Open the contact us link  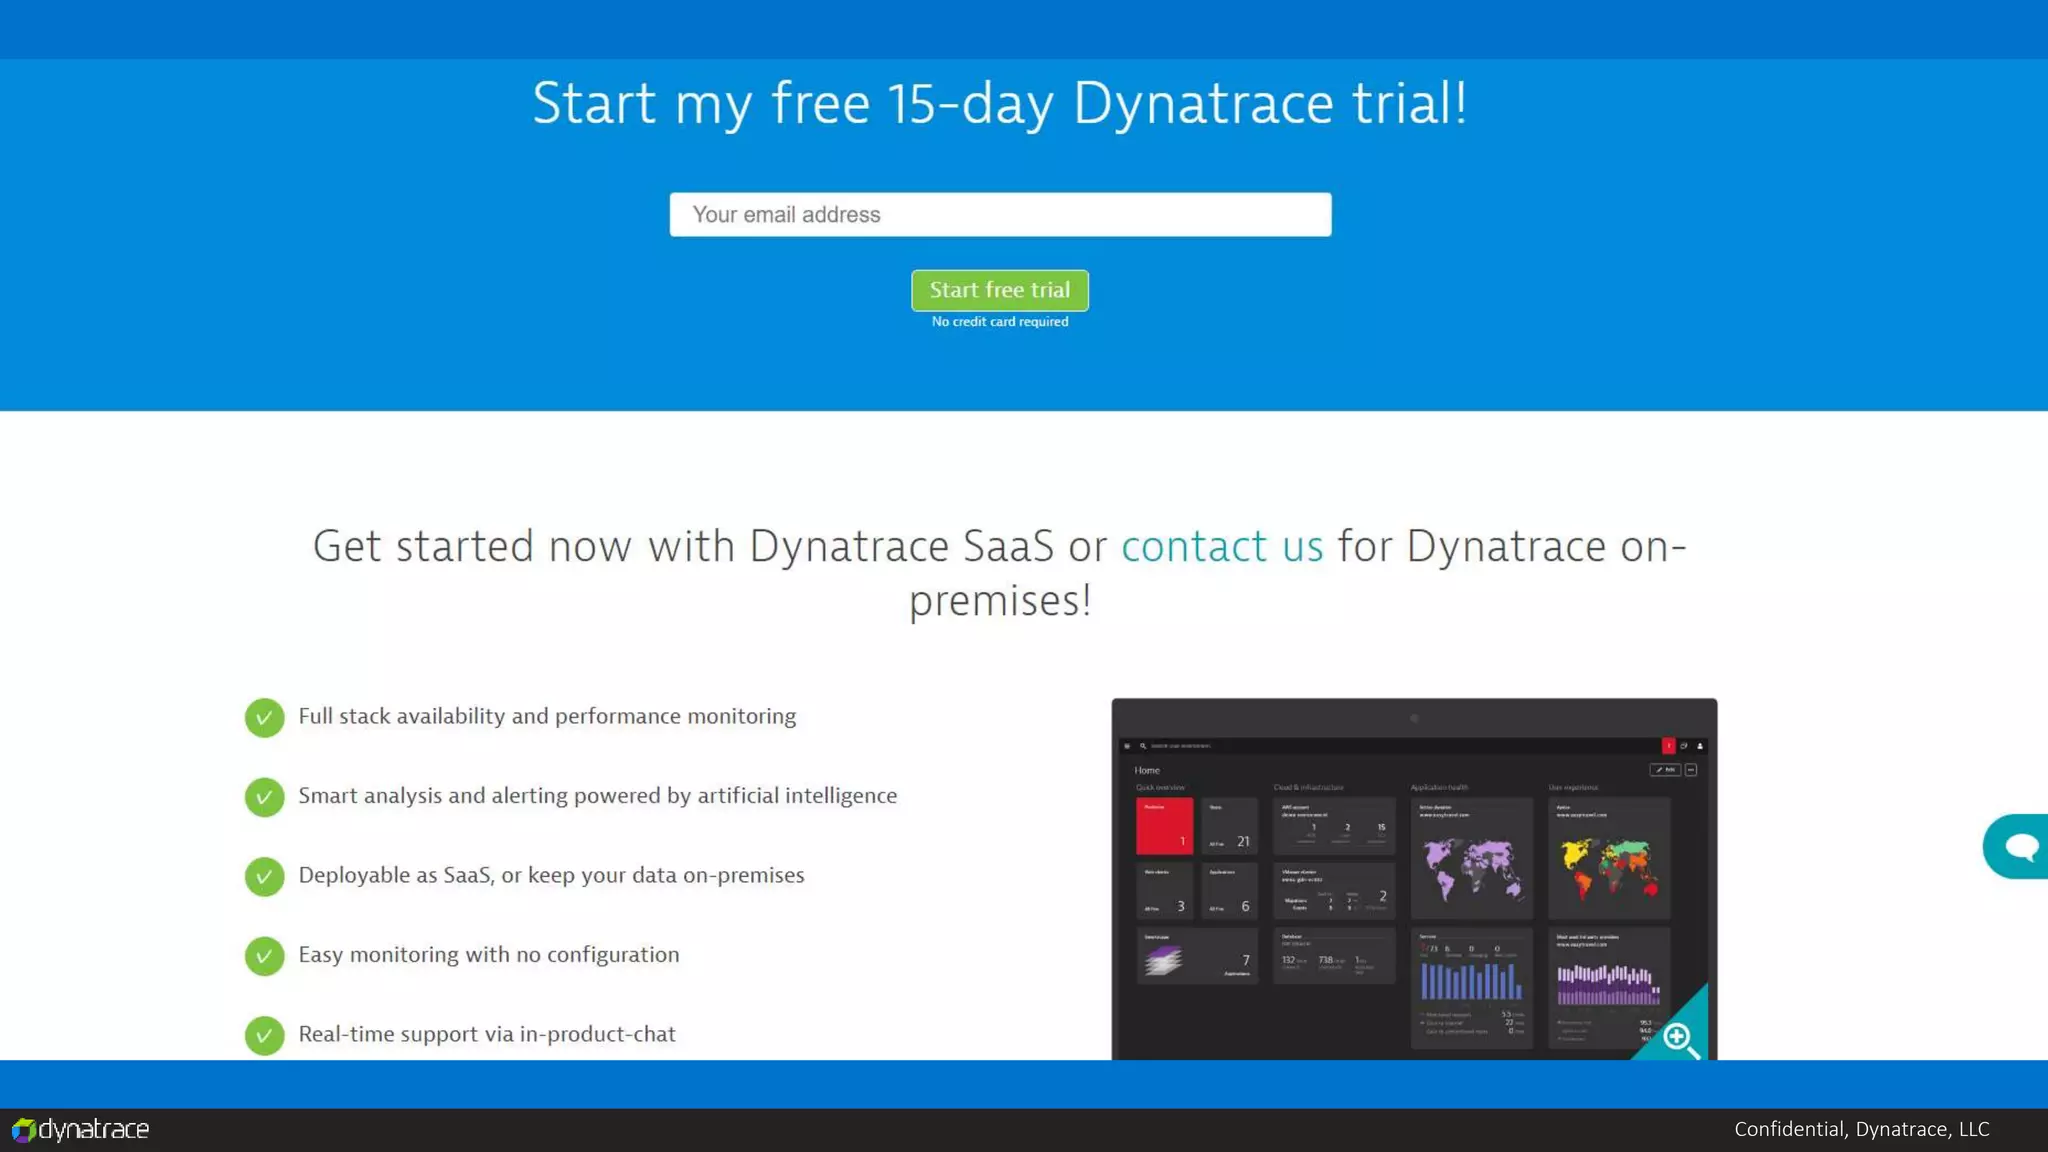1222,546
